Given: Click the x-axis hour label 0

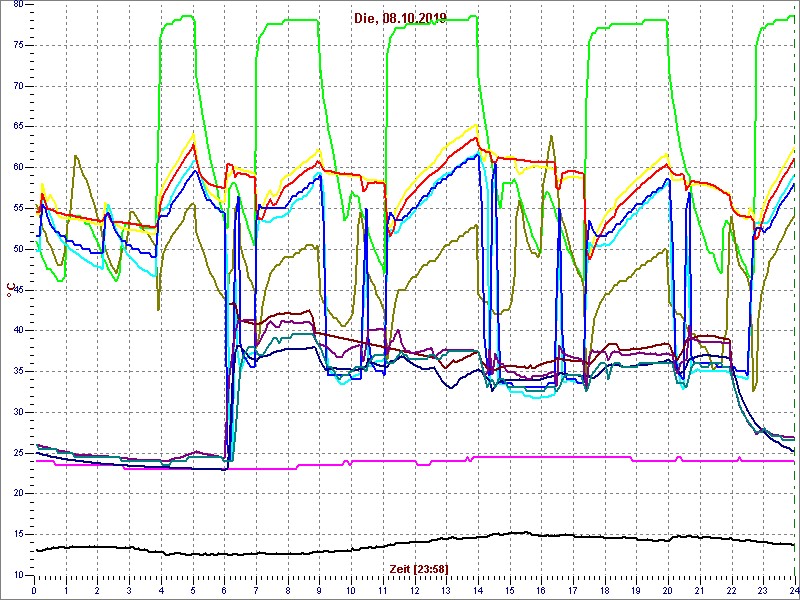Looking at the screenshot, I should [x=35, y=590].
